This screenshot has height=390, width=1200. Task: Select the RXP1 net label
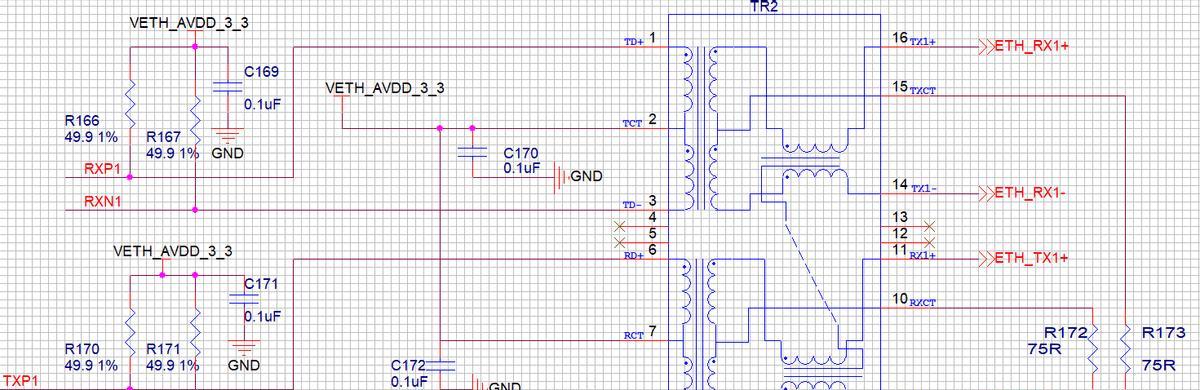[x=103, y=169]
